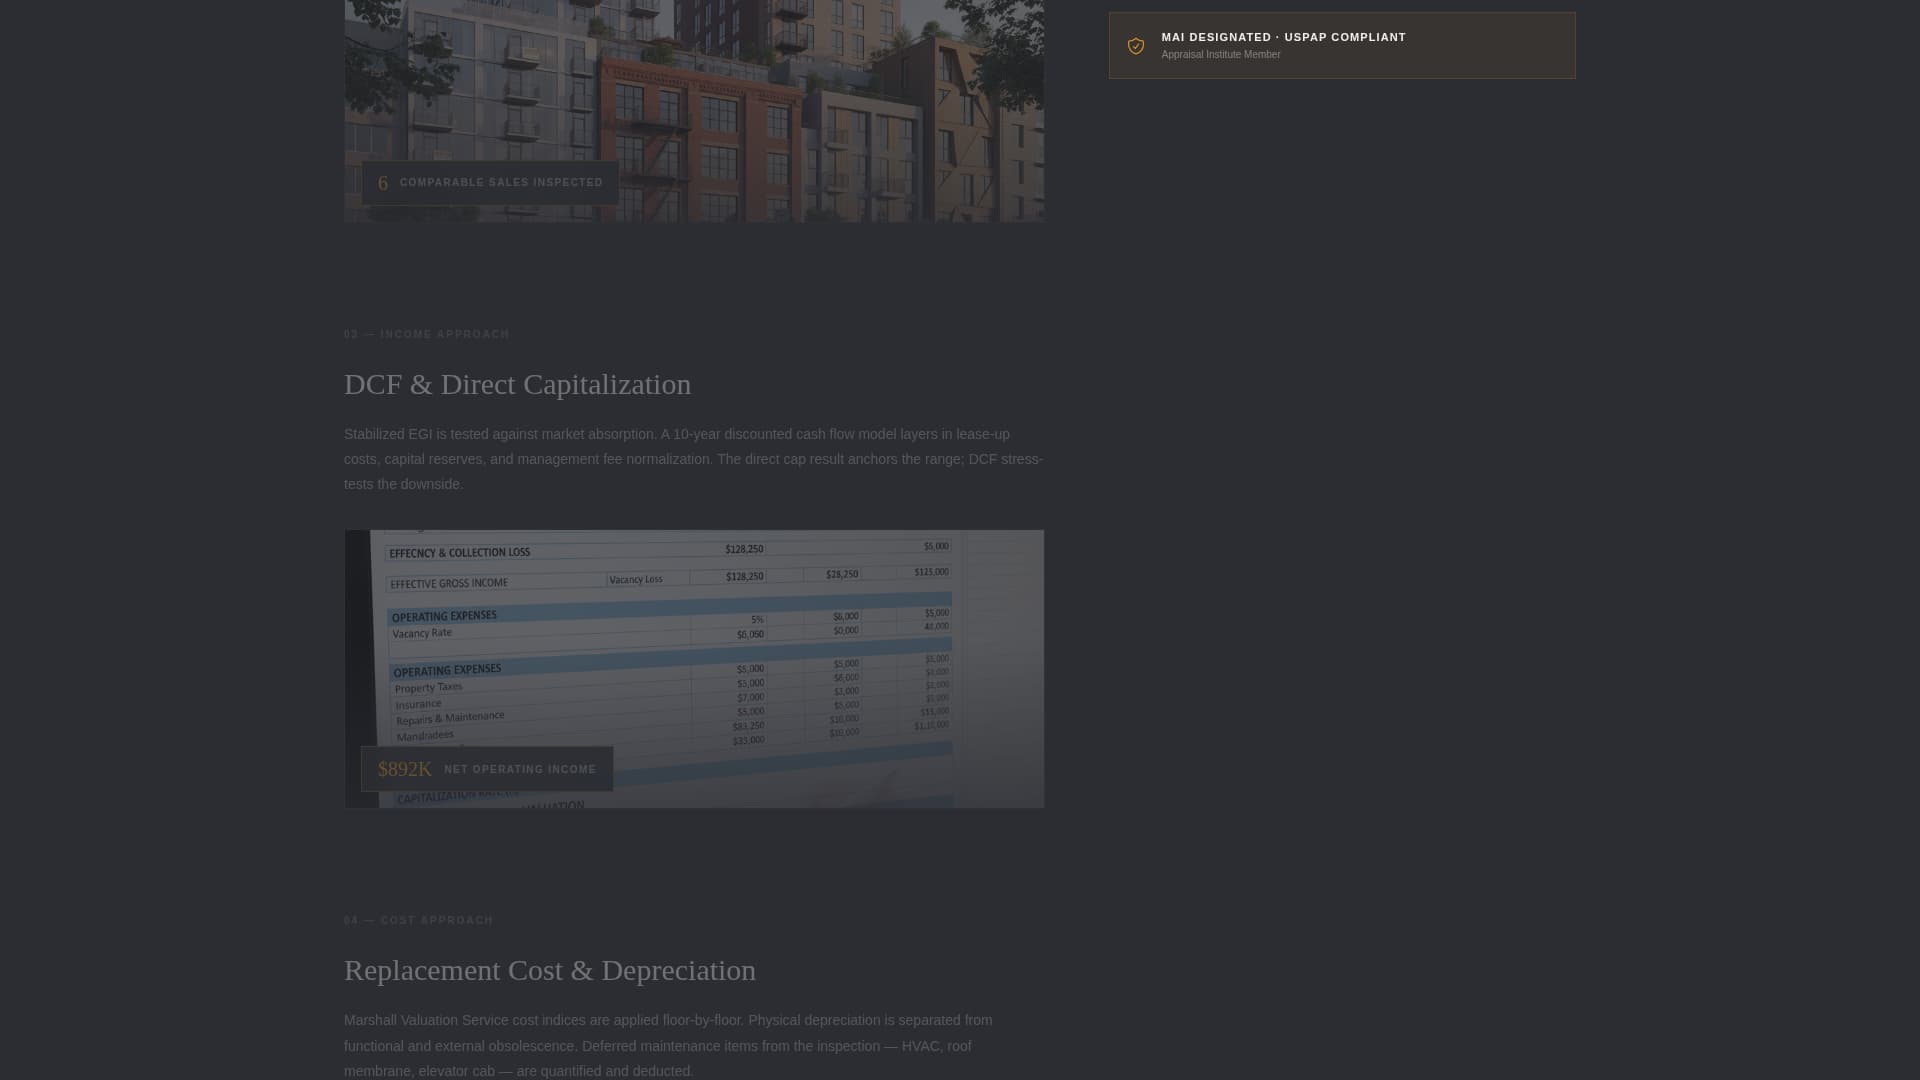The height and width of the screenshot is (1080, 1920).
Task: Select the "03 — INCOME APPROACH" section label
Action: pos(427,334)
